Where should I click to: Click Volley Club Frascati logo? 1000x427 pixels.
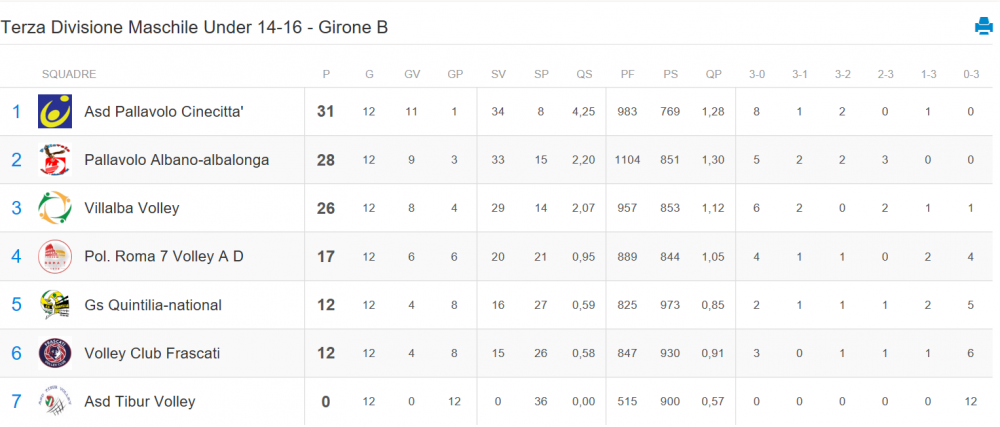tap(55, 353)
